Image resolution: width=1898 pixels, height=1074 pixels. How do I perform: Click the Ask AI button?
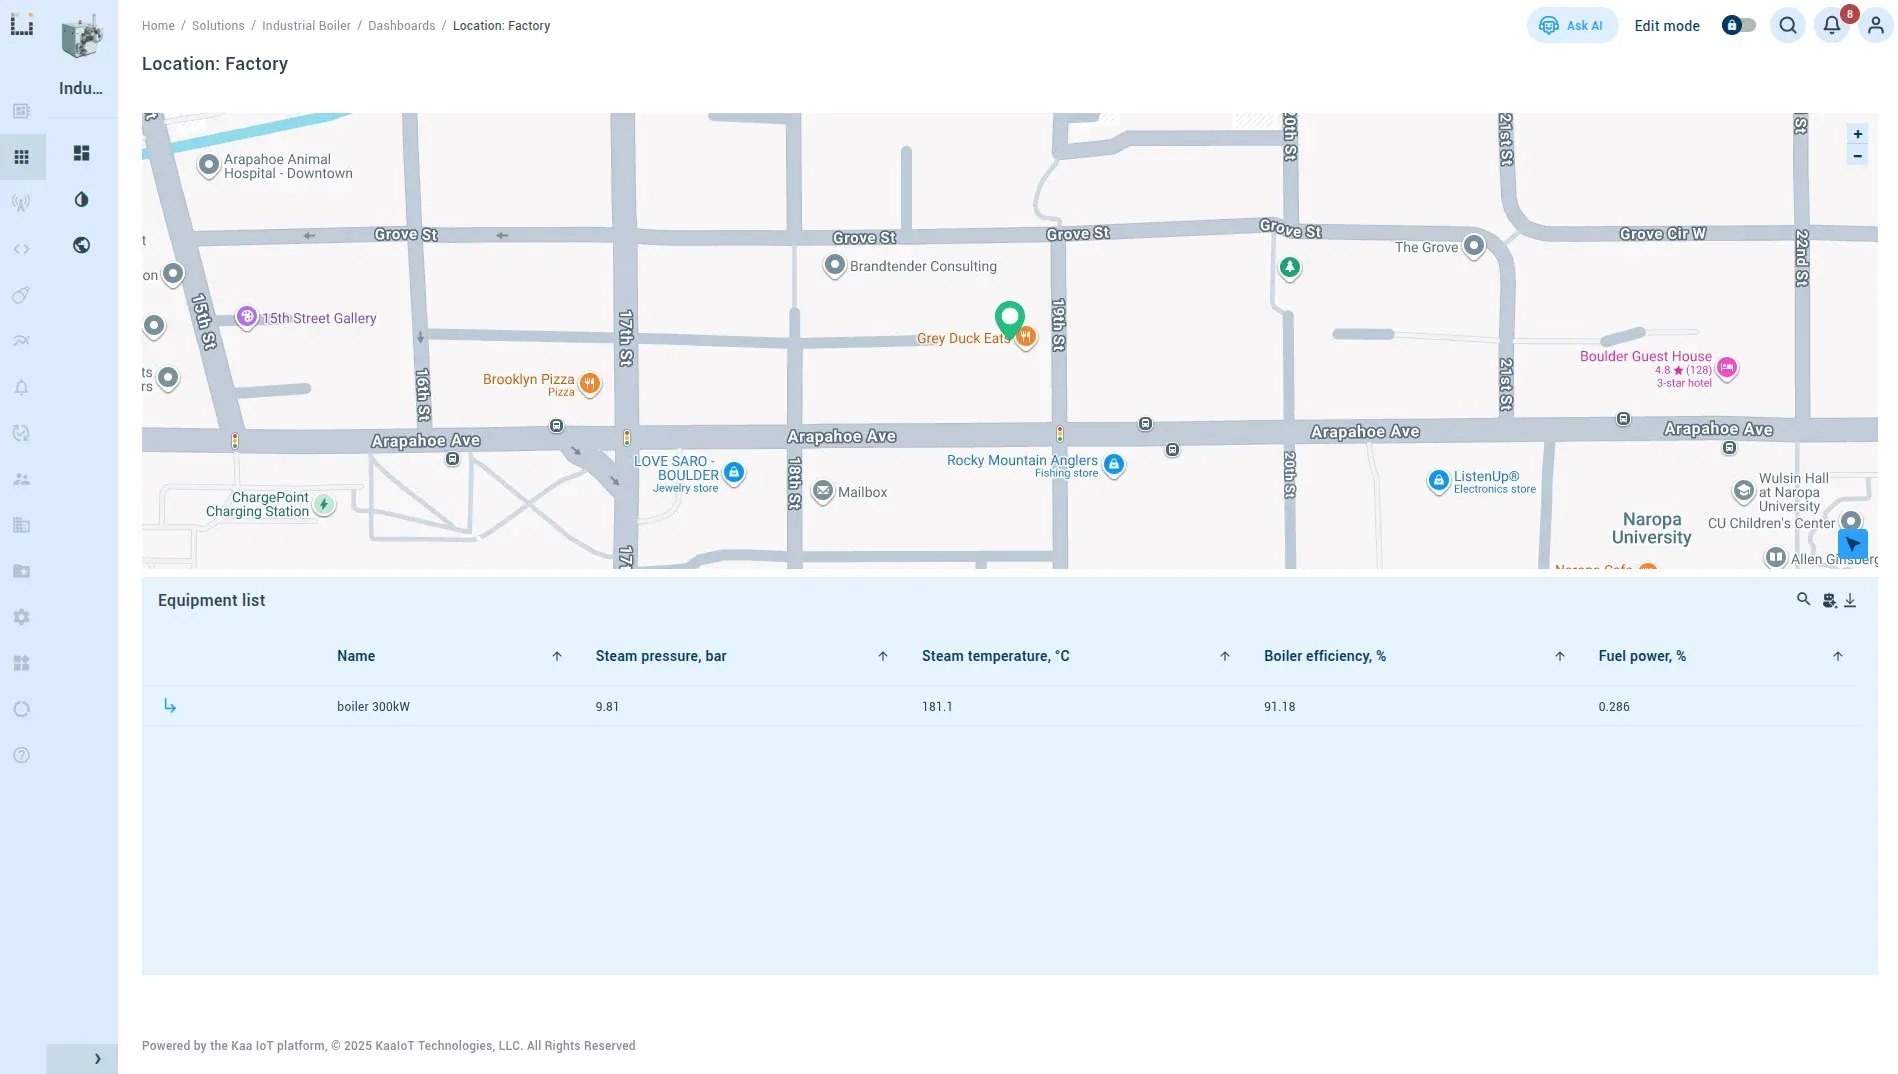click(x=1571, y=26)
